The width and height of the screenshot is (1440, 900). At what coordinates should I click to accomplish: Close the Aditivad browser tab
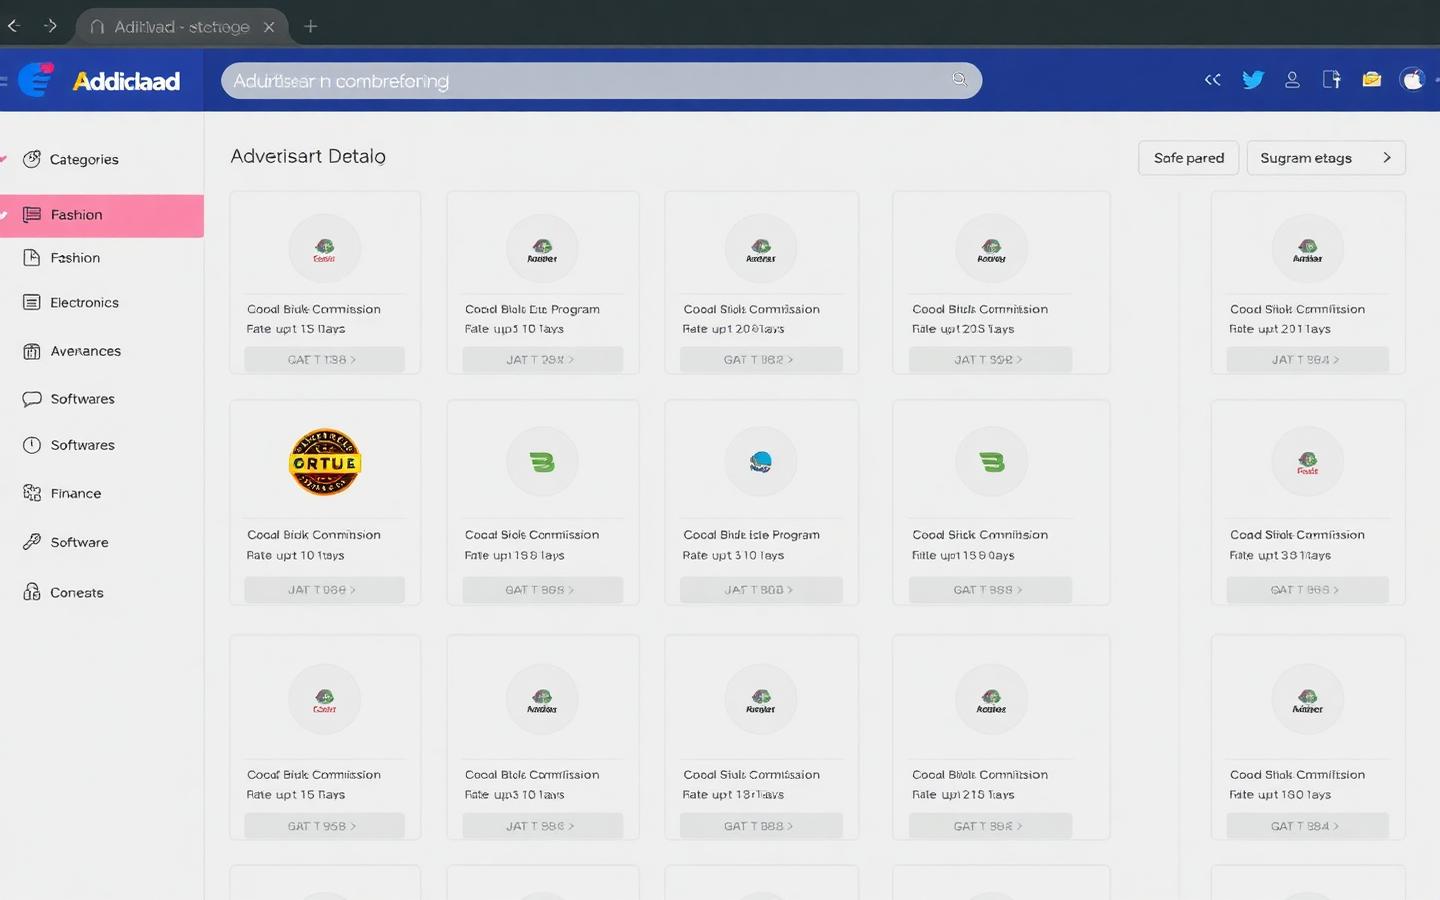click(x=269, y=27)
